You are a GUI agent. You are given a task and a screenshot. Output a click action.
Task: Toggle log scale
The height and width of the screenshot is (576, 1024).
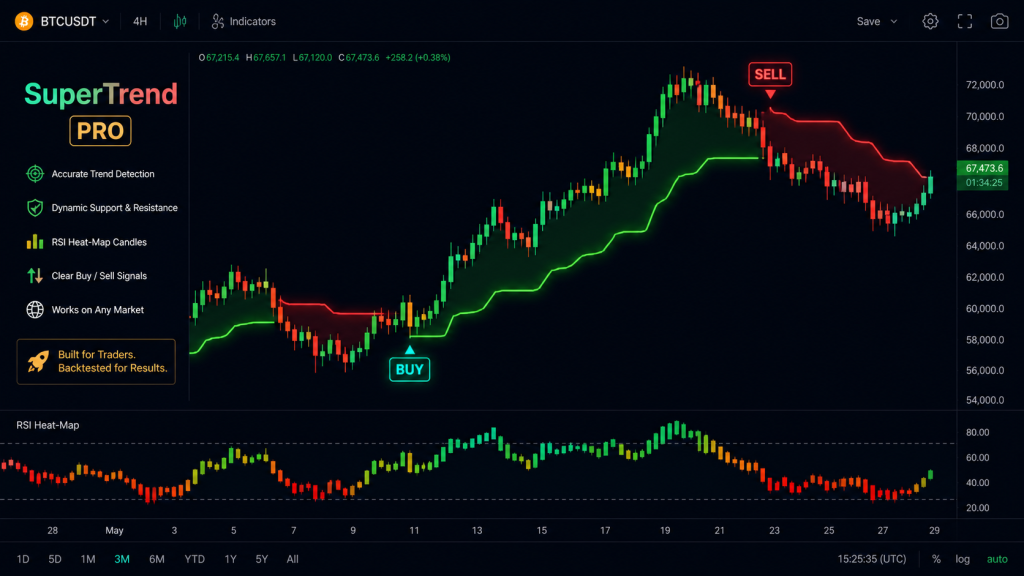[x=963, y=559]
